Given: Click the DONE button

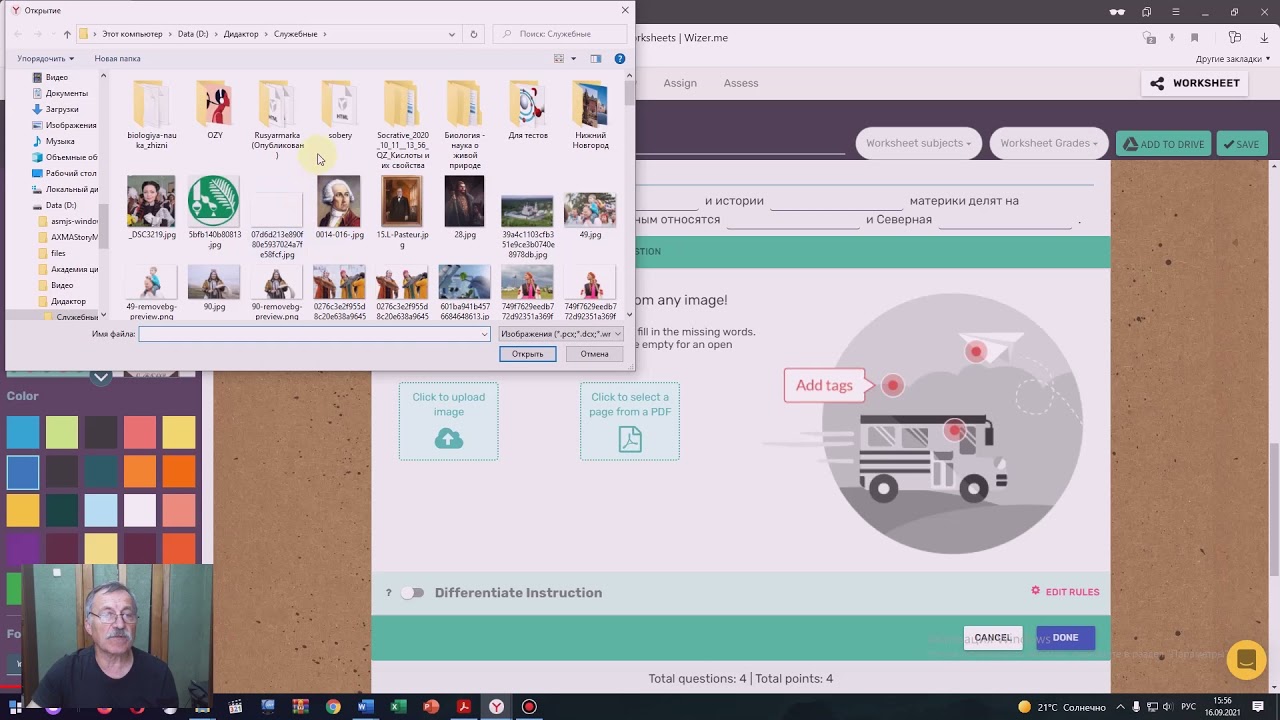Looking at the screenshot, I should pyautogui.click(x=1065, y=638).
